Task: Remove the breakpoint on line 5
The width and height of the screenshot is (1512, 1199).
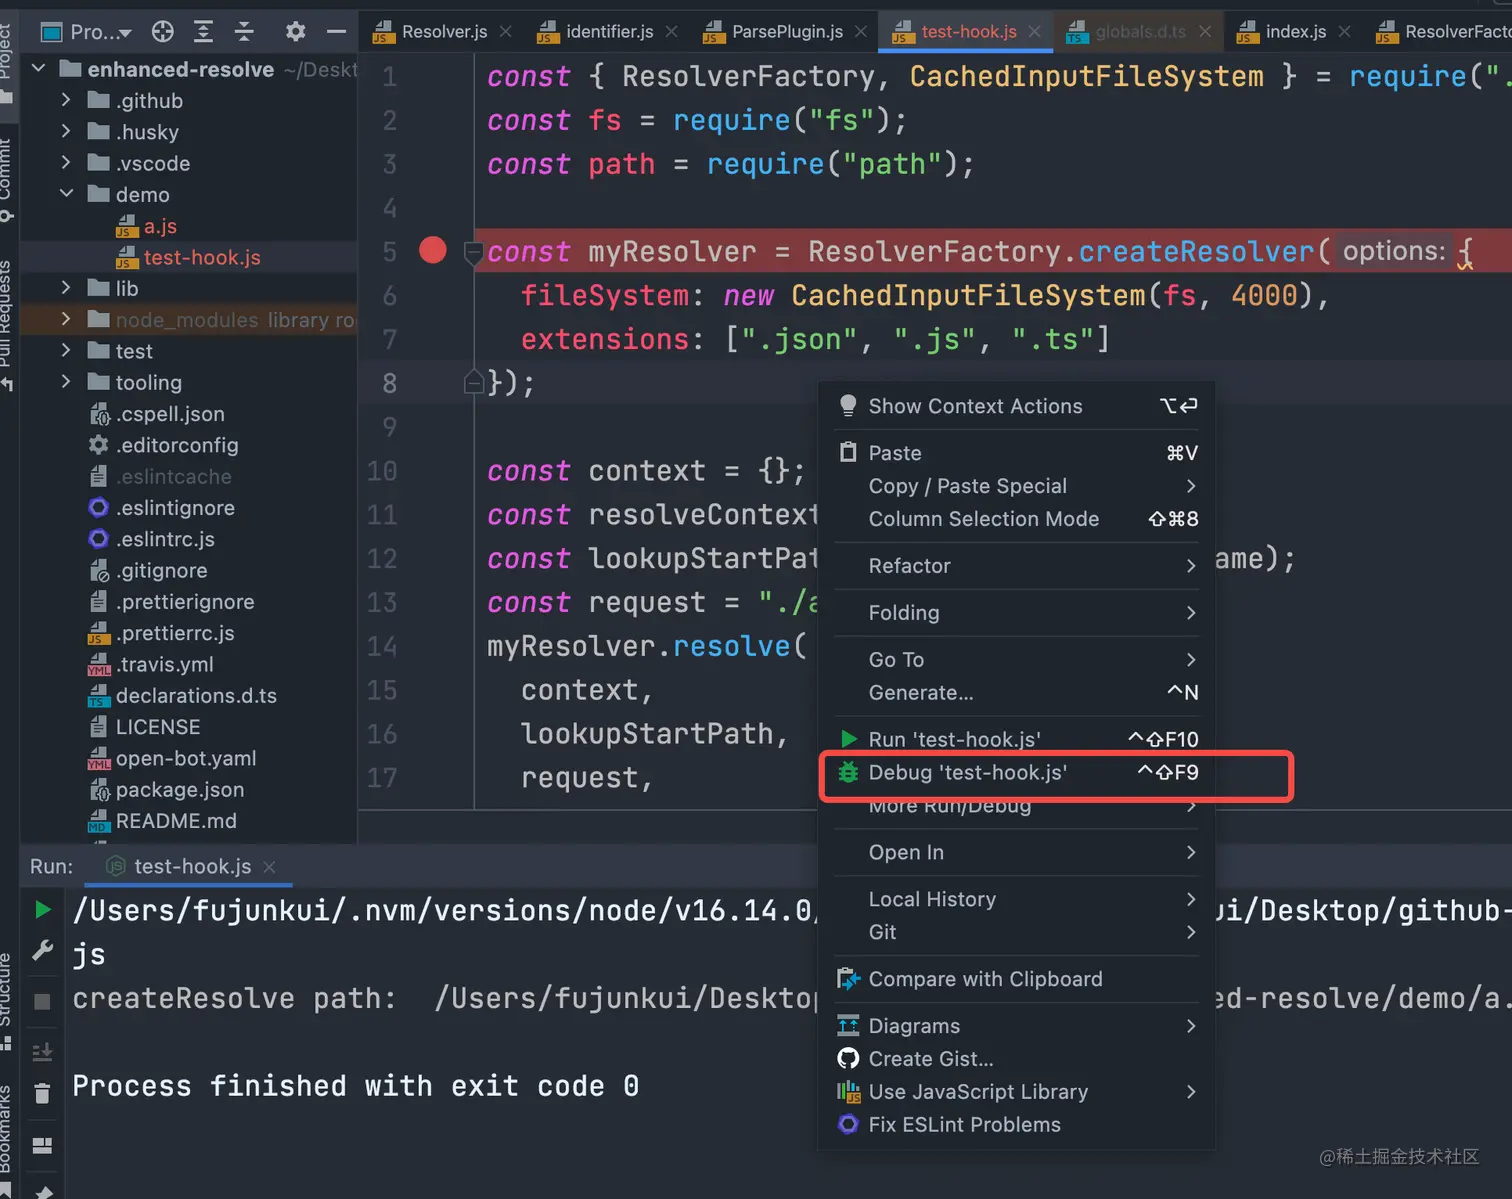Action: (433, 250)
